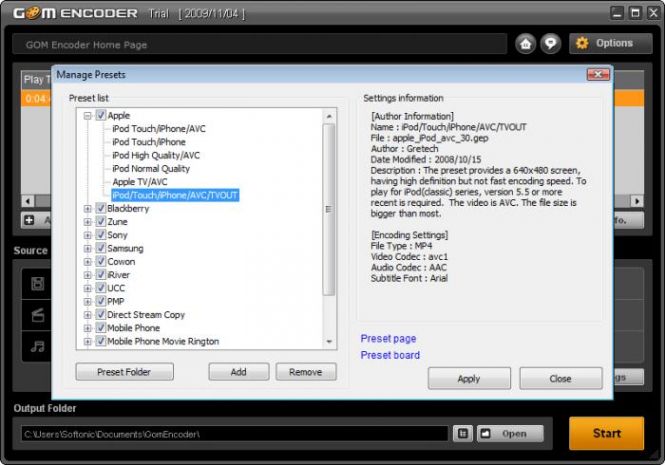Maximize the GOM Encoder window

[x=635, y=13]
